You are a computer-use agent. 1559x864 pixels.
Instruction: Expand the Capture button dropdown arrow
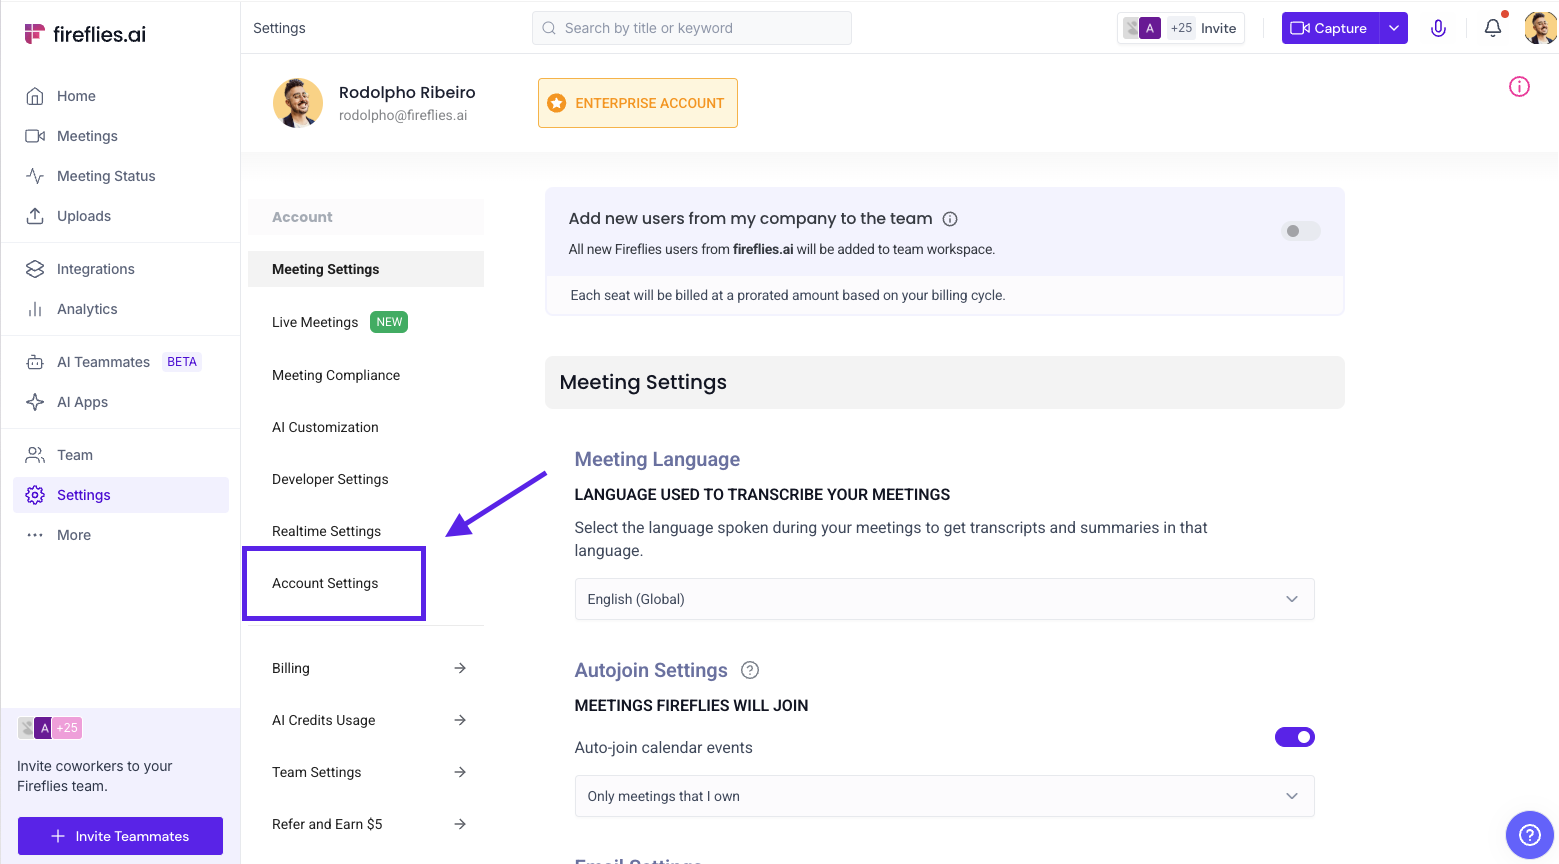click(x=1393, y=28)
